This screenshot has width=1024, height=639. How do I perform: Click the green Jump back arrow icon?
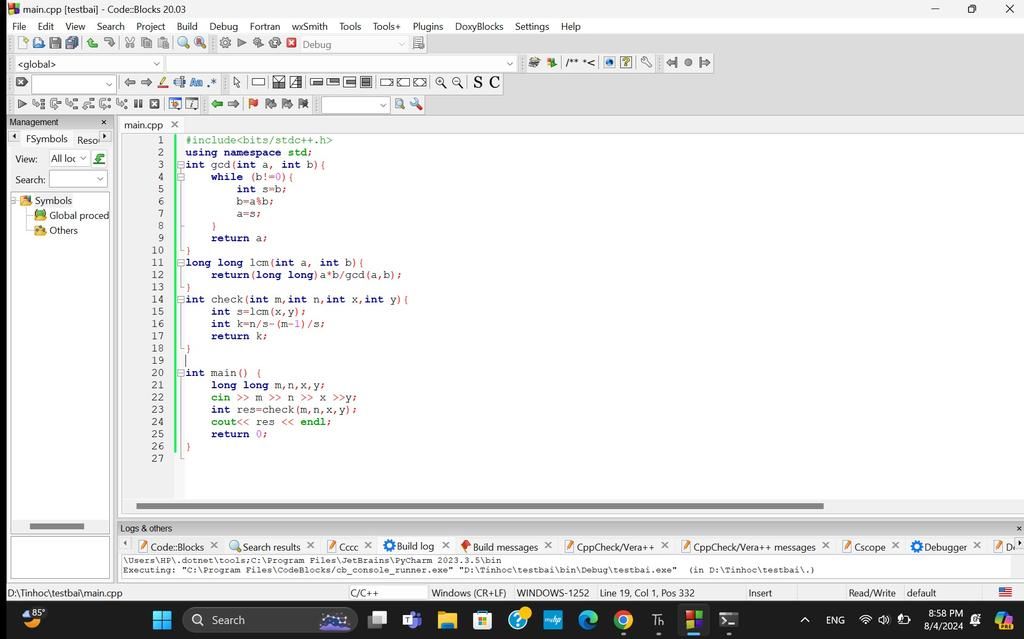click(x=217, y=103)
